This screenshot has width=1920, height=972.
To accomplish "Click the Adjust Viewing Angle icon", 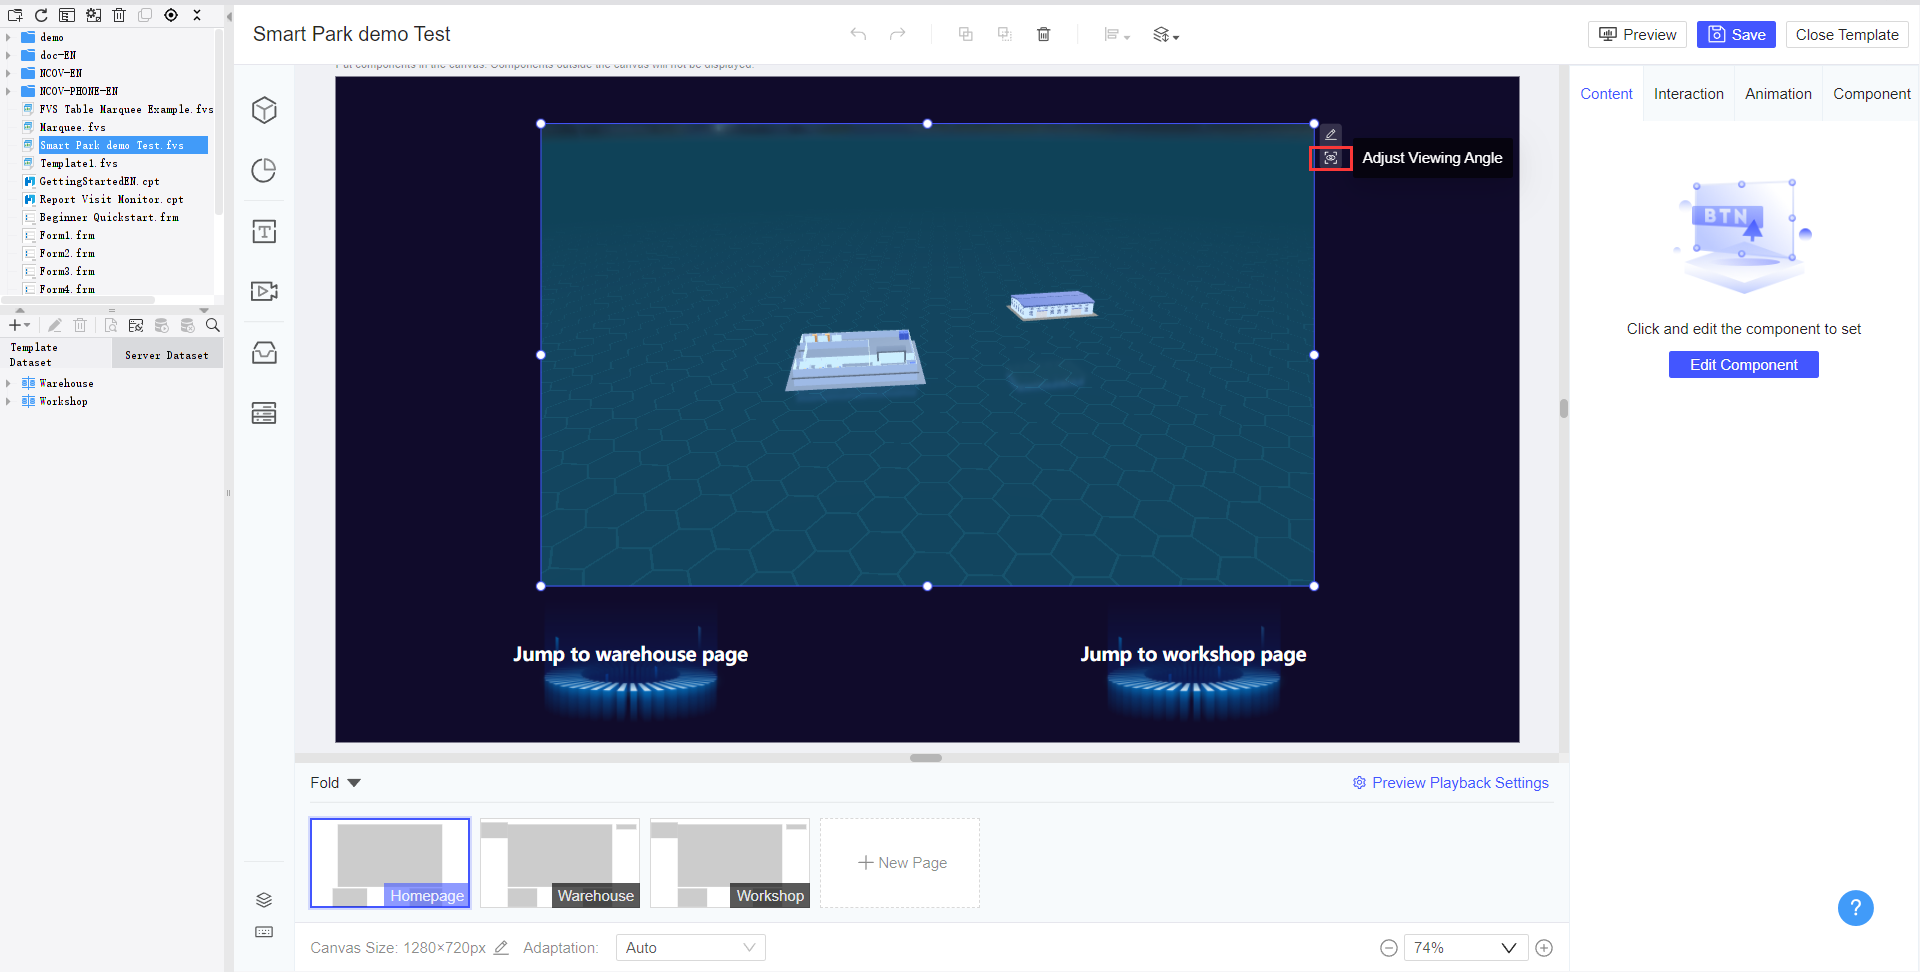I will (x=1330, y=157).
